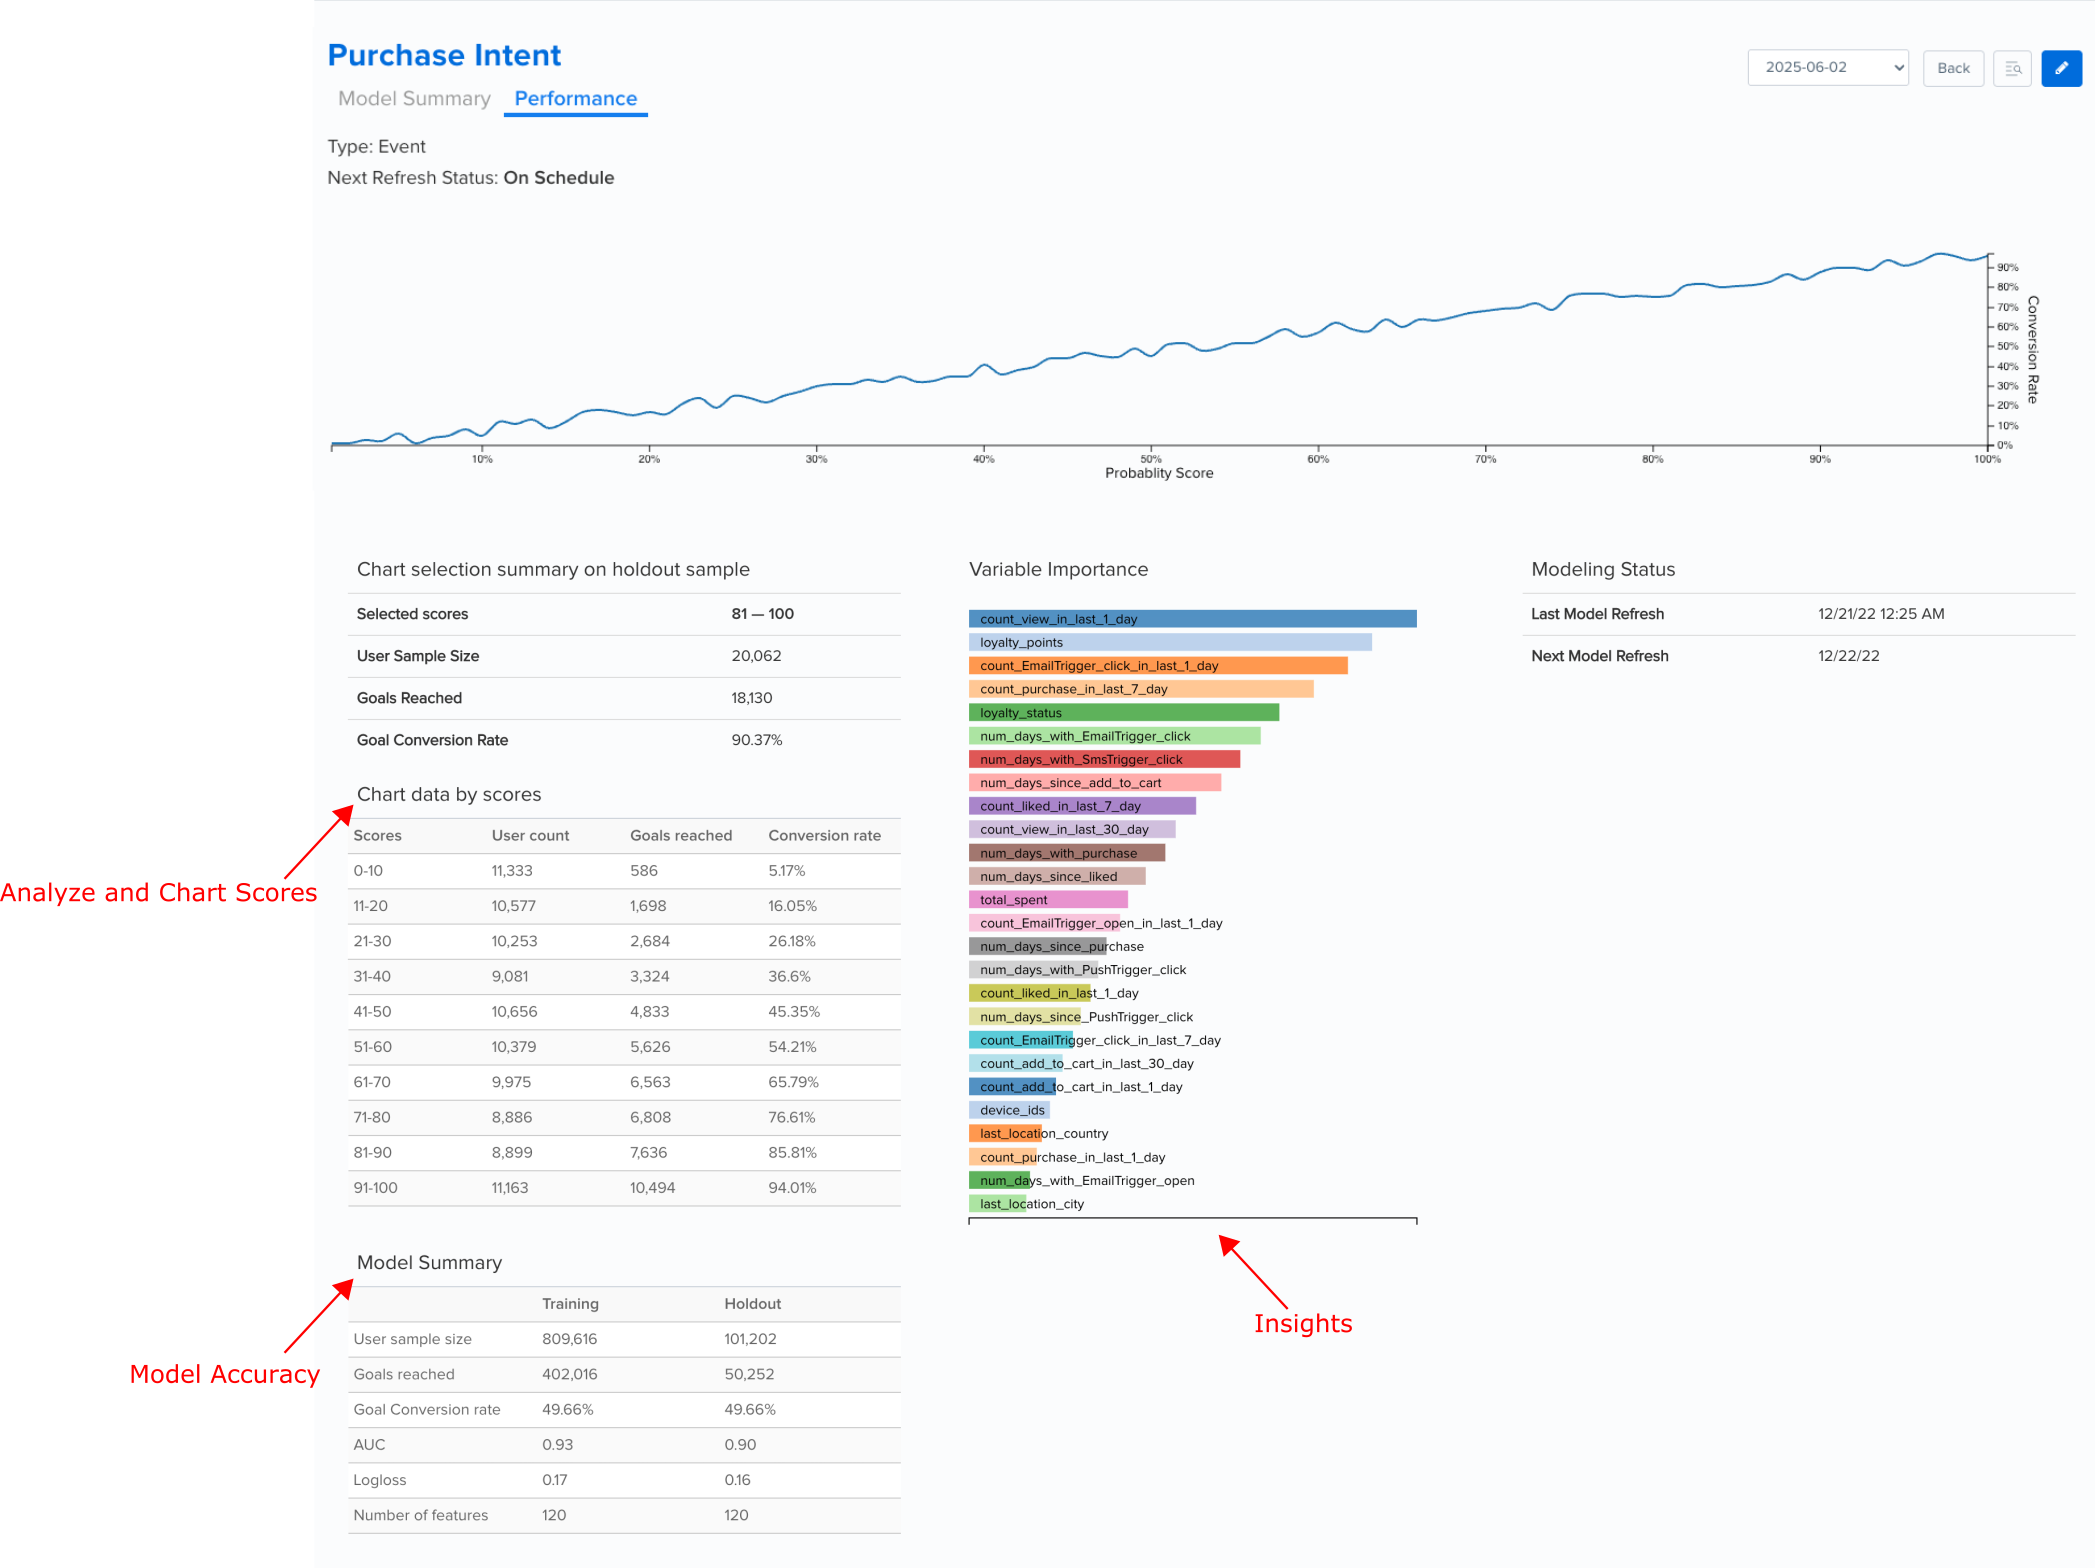
Task: Select the 0-10 scores row
Action: point(624,871)
